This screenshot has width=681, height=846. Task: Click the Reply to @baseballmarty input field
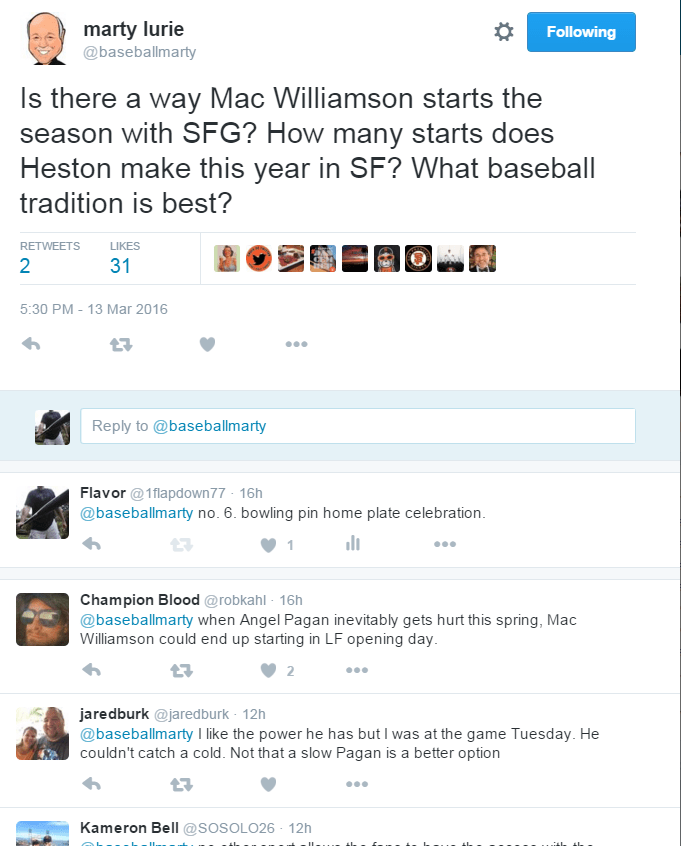(358, 426)
